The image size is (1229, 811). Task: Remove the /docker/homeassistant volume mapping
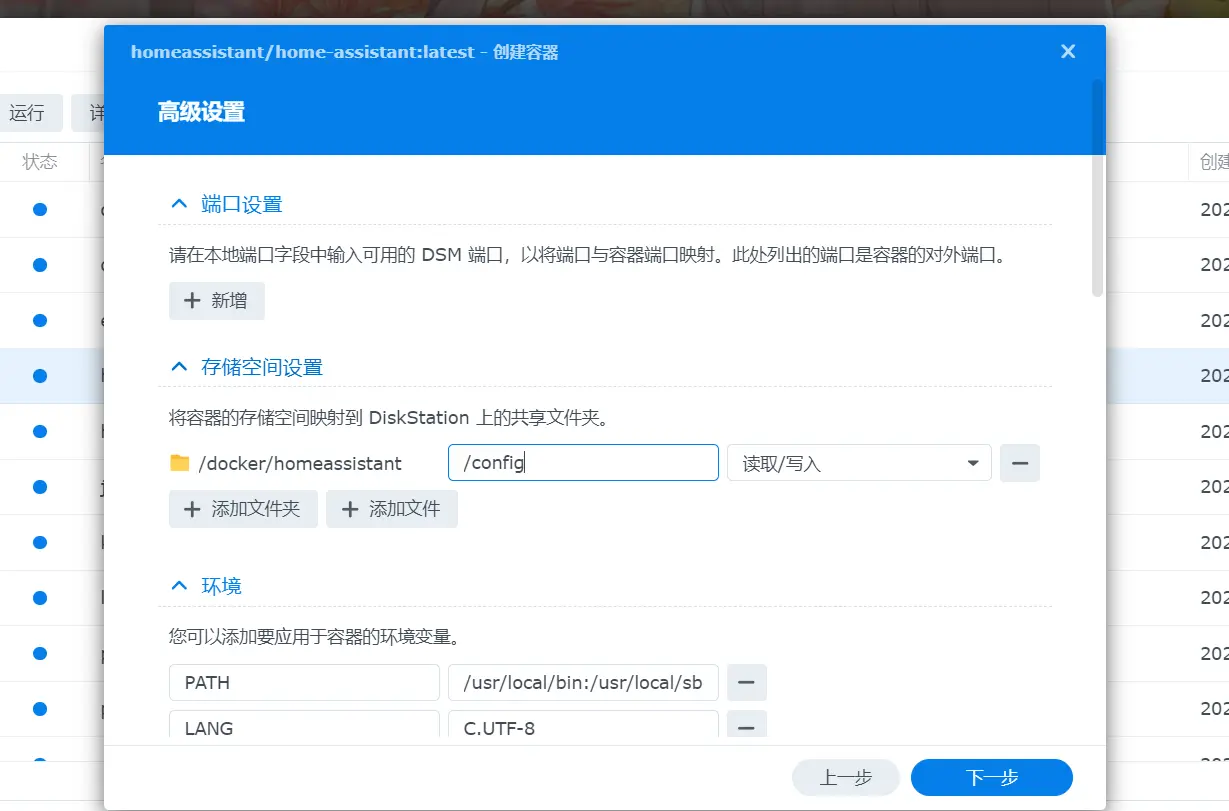tap(1020, 463)
